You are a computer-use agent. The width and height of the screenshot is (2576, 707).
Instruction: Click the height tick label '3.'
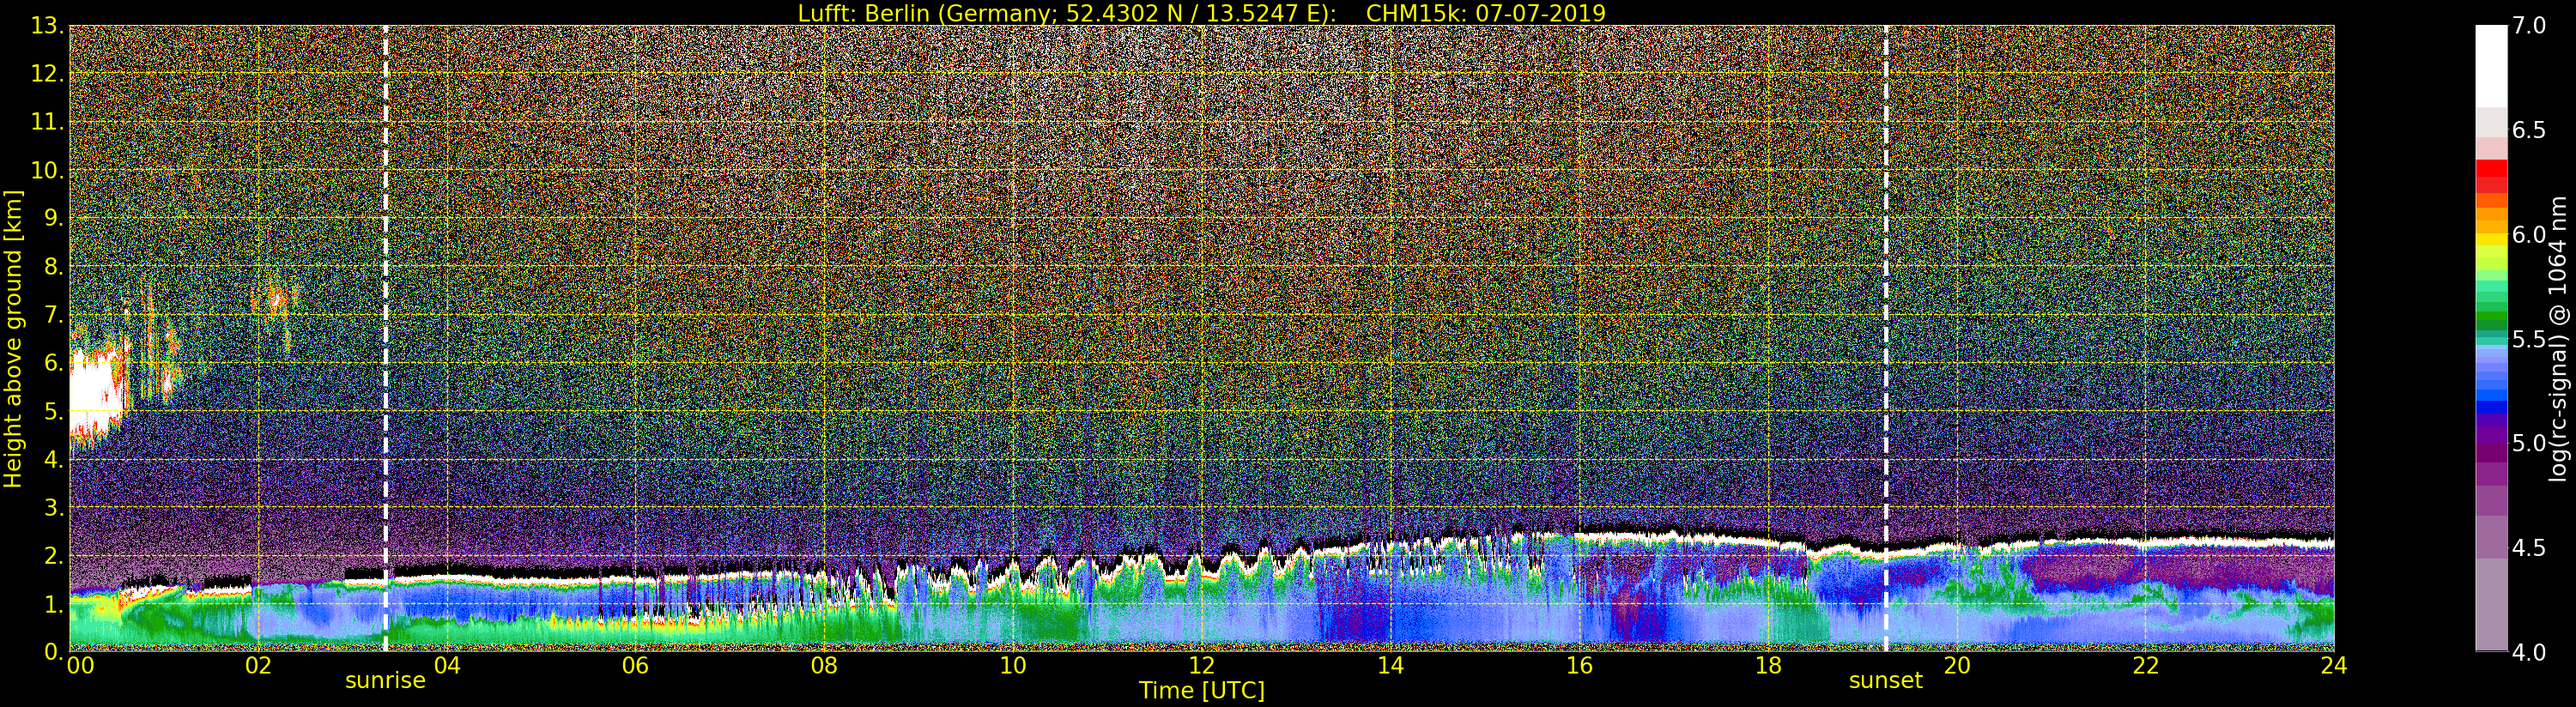[x=53, y=507]
